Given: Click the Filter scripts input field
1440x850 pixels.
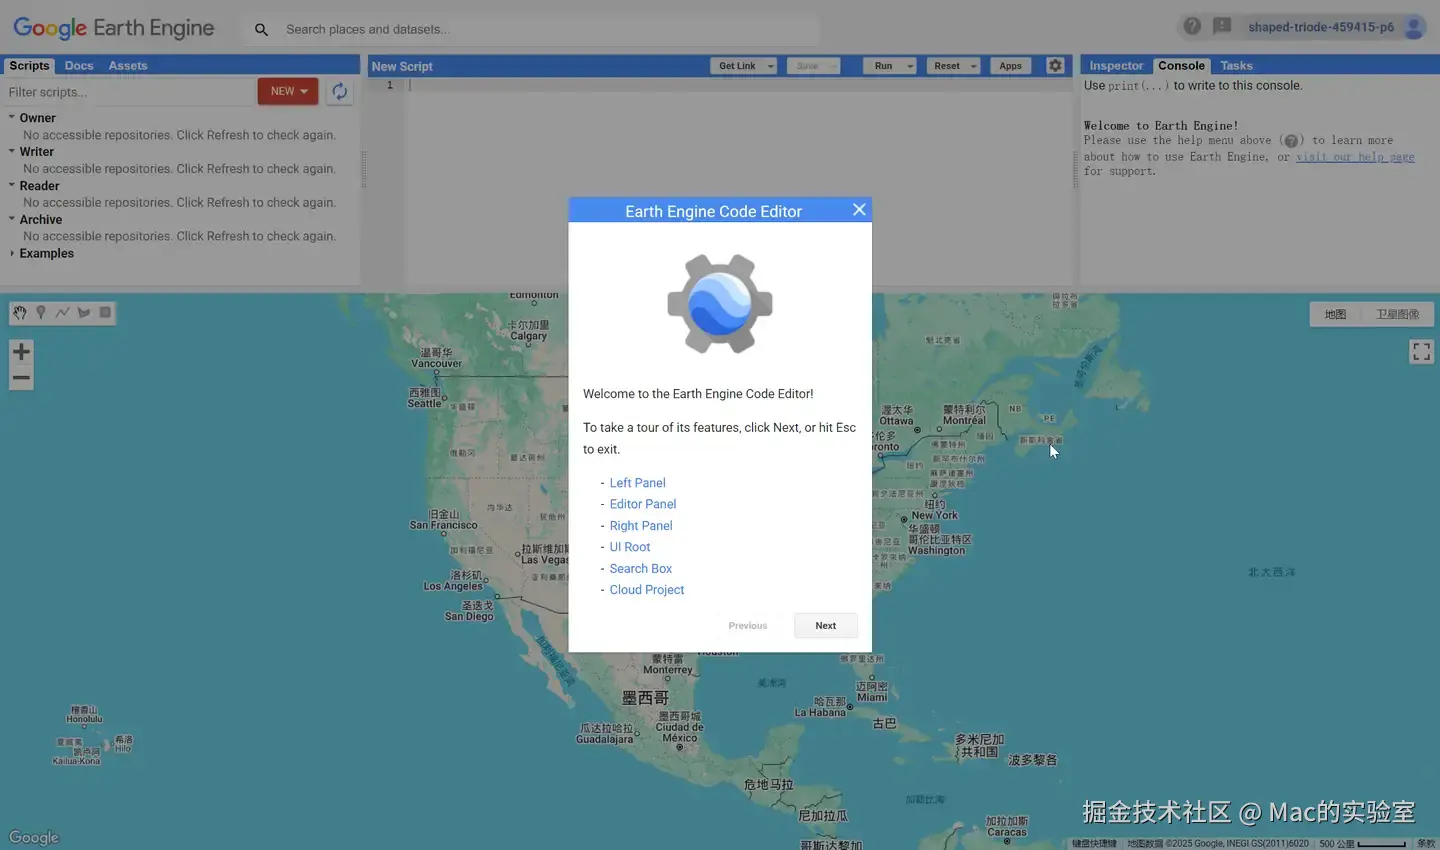Looking at the screenshot, I should 128,92.
